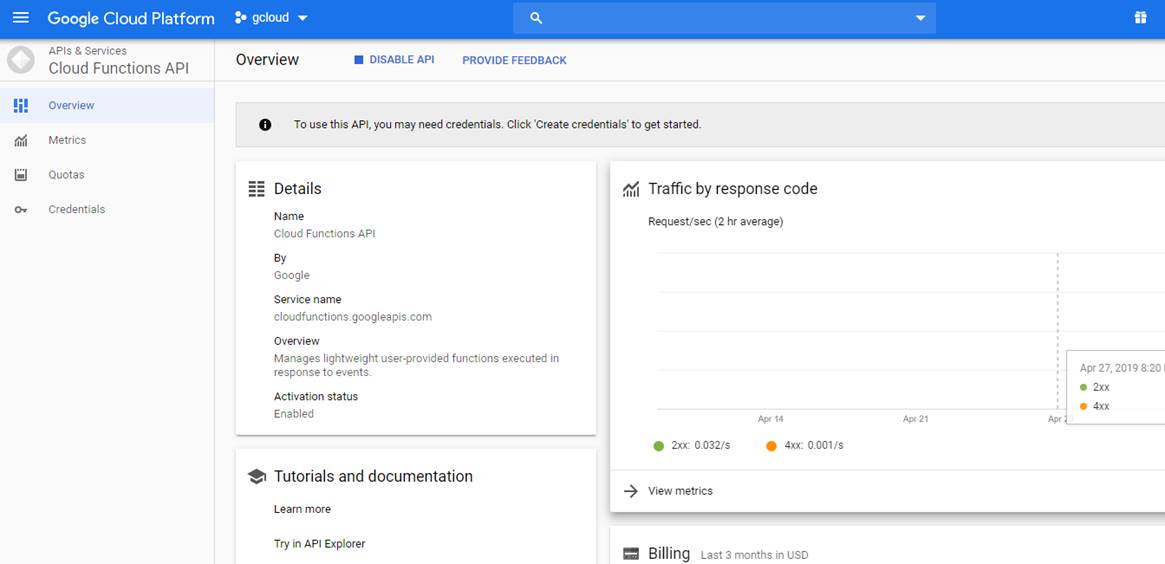Click the Apr 21 axis label
Image resolution: width=1165 pixels, height=564 pixels.
pyautogui.click(x=915, y=419)
